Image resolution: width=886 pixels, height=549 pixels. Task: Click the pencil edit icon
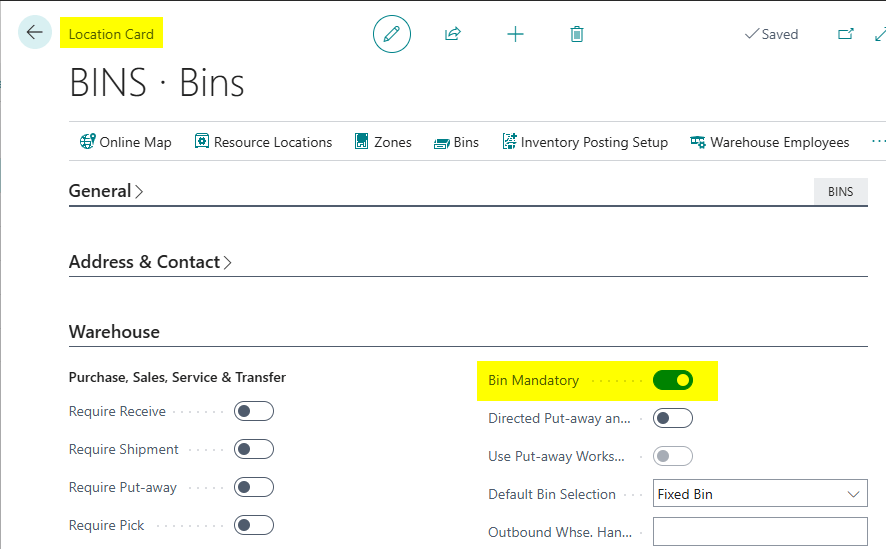click(392, 34)
